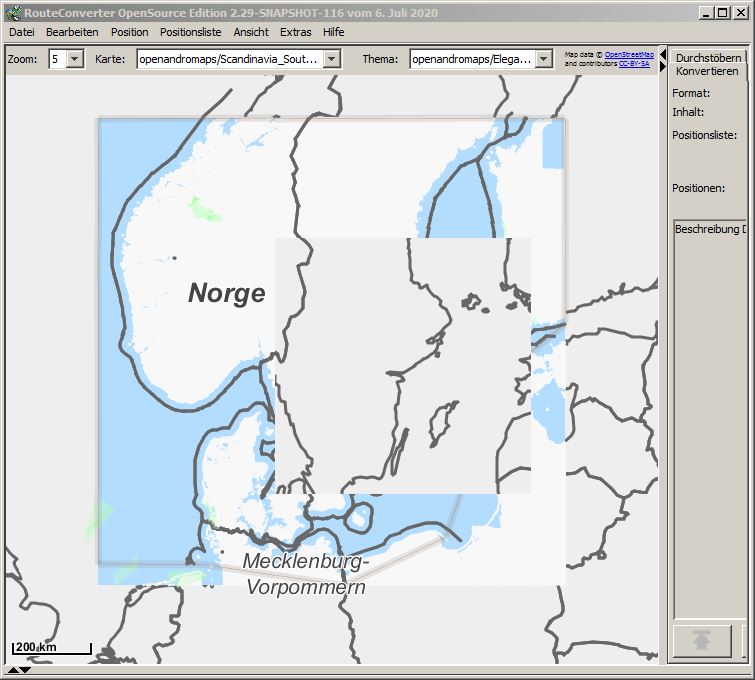This screenshot has width=755, height=680.
Task: Switch to the Durchstöbern tab
Action: [710, 58]
